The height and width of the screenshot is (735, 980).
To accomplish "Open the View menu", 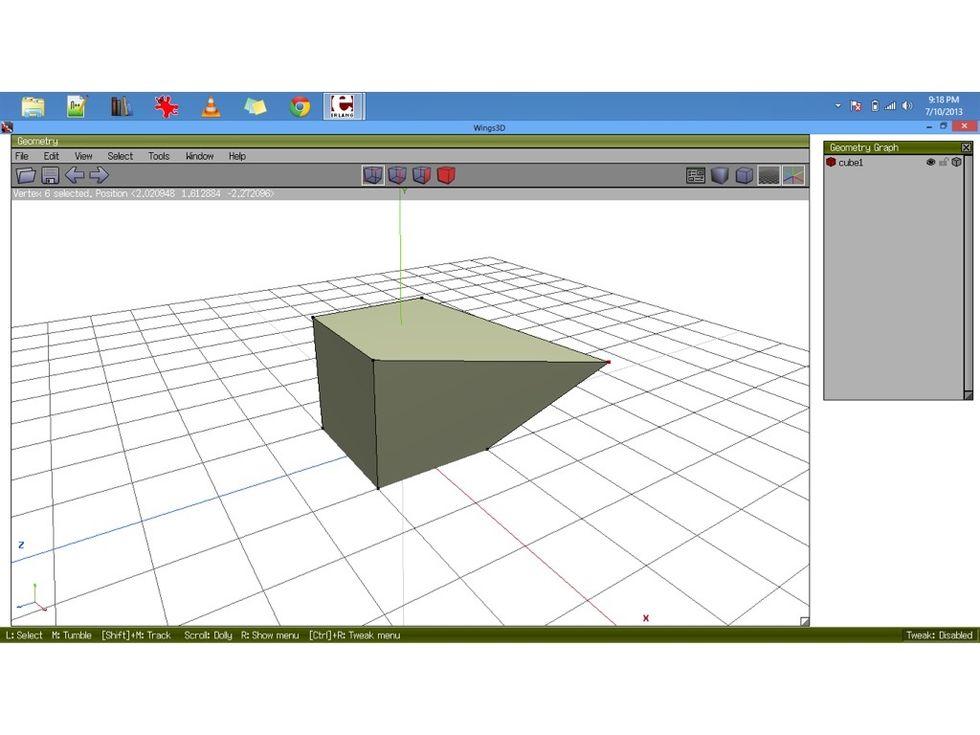I will coord(83,156).
